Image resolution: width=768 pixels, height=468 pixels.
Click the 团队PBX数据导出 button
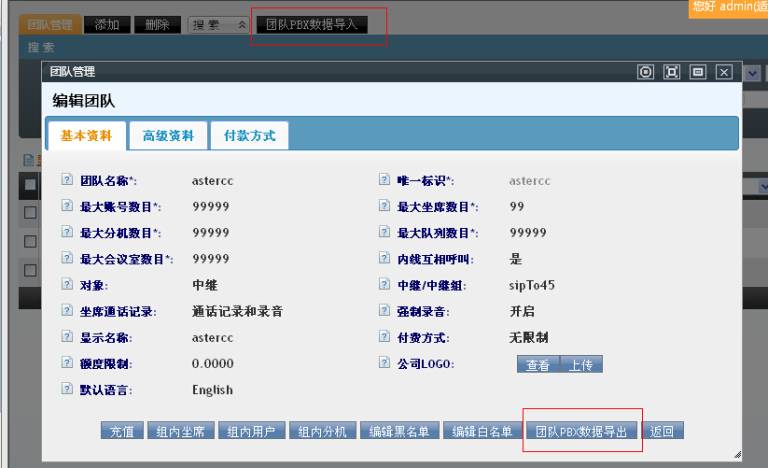pos(581,432)
